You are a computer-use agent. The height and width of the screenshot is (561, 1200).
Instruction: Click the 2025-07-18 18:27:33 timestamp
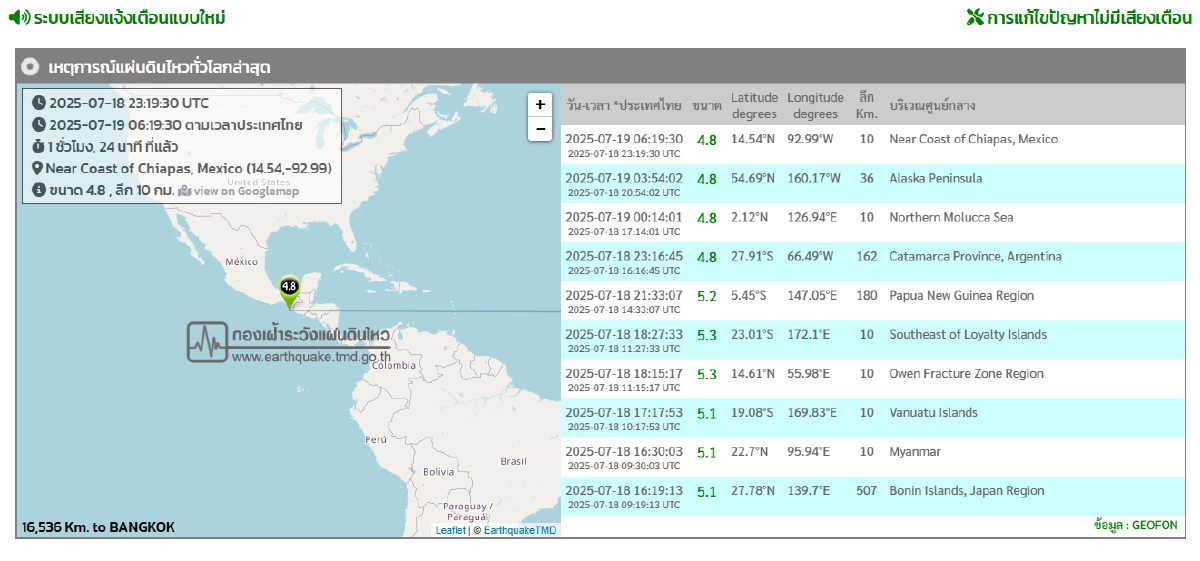point(624,334)
